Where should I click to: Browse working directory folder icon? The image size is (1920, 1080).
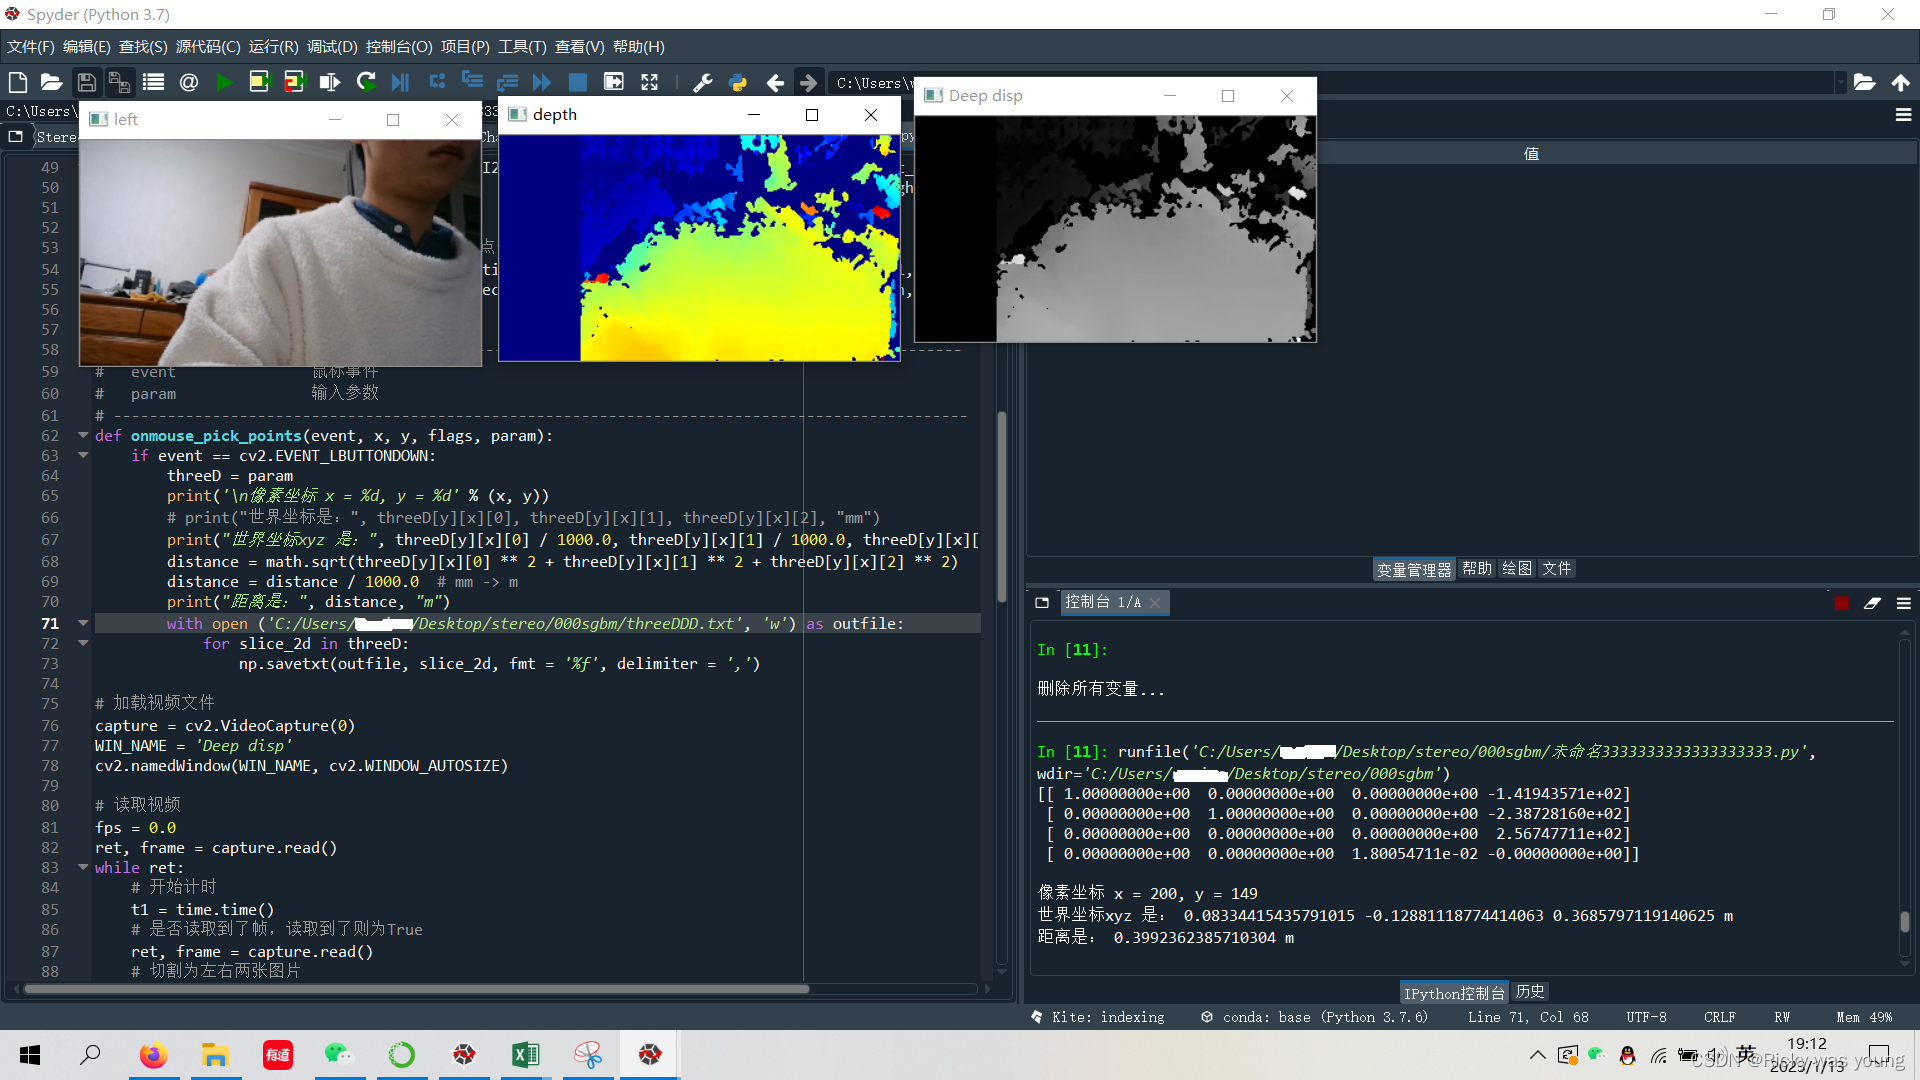(x=1864, y=83)
